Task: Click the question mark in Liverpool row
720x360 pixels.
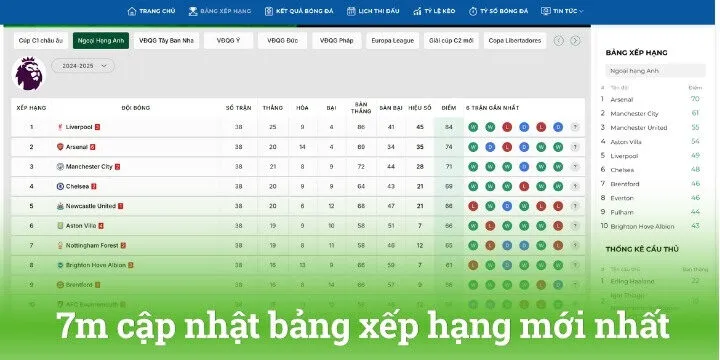Action: click(575, 127)
